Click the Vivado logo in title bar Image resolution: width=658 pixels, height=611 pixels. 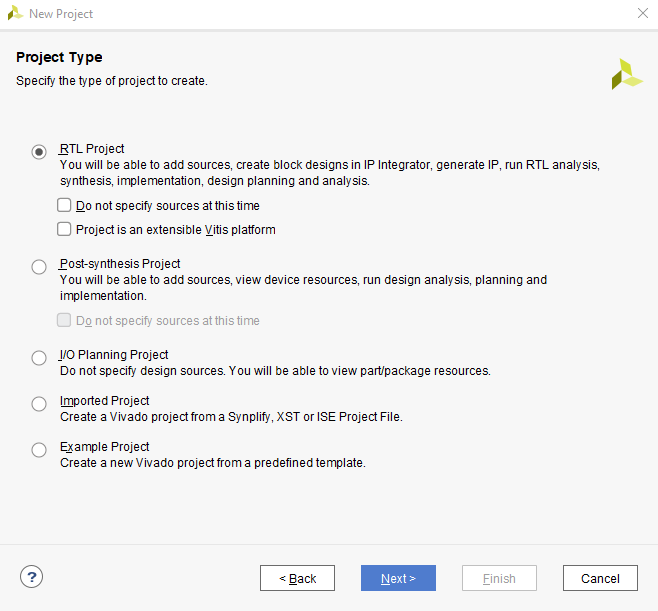tap(15, 13)
